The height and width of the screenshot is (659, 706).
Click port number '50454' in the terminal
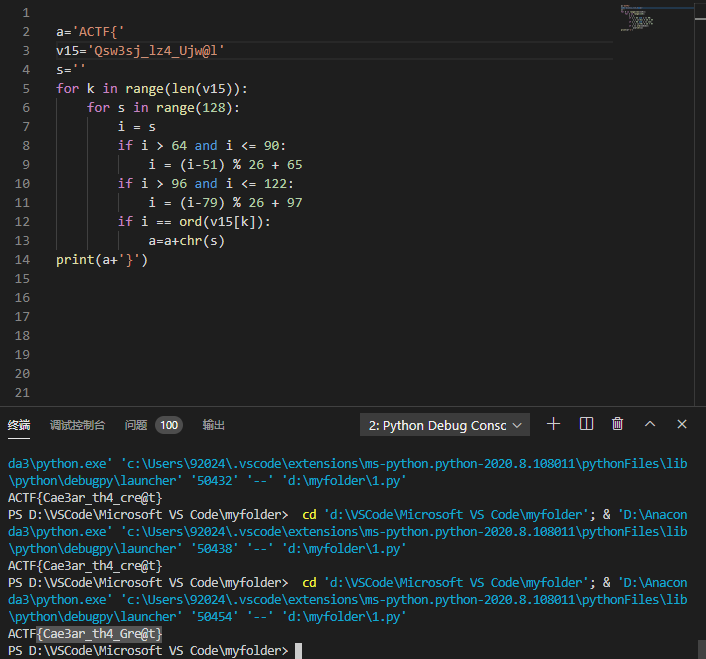pos(215,617)
